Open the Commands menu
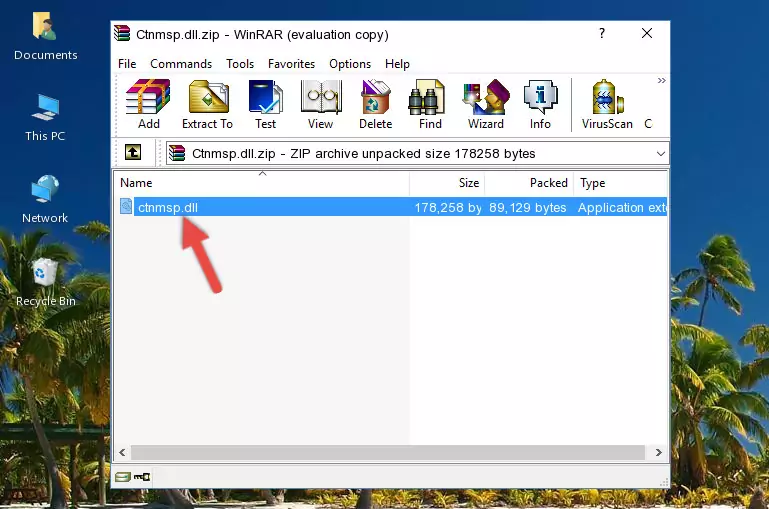This screenshot has width=769, height=509. click(x=181, y=64)
